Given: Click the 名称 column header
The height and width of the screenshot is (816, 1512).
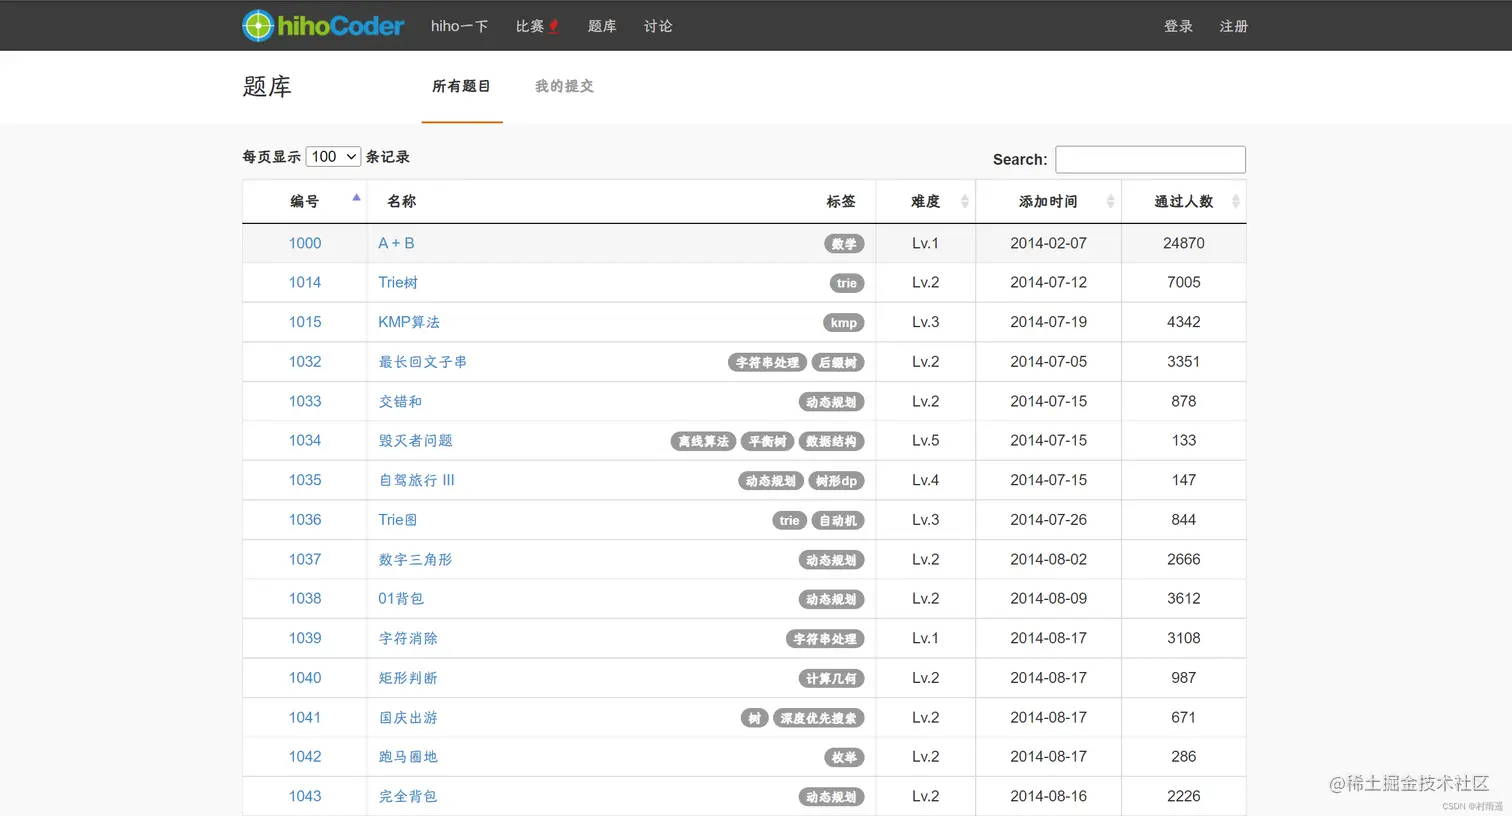Looking at the screenshot, I should [402, 201].
